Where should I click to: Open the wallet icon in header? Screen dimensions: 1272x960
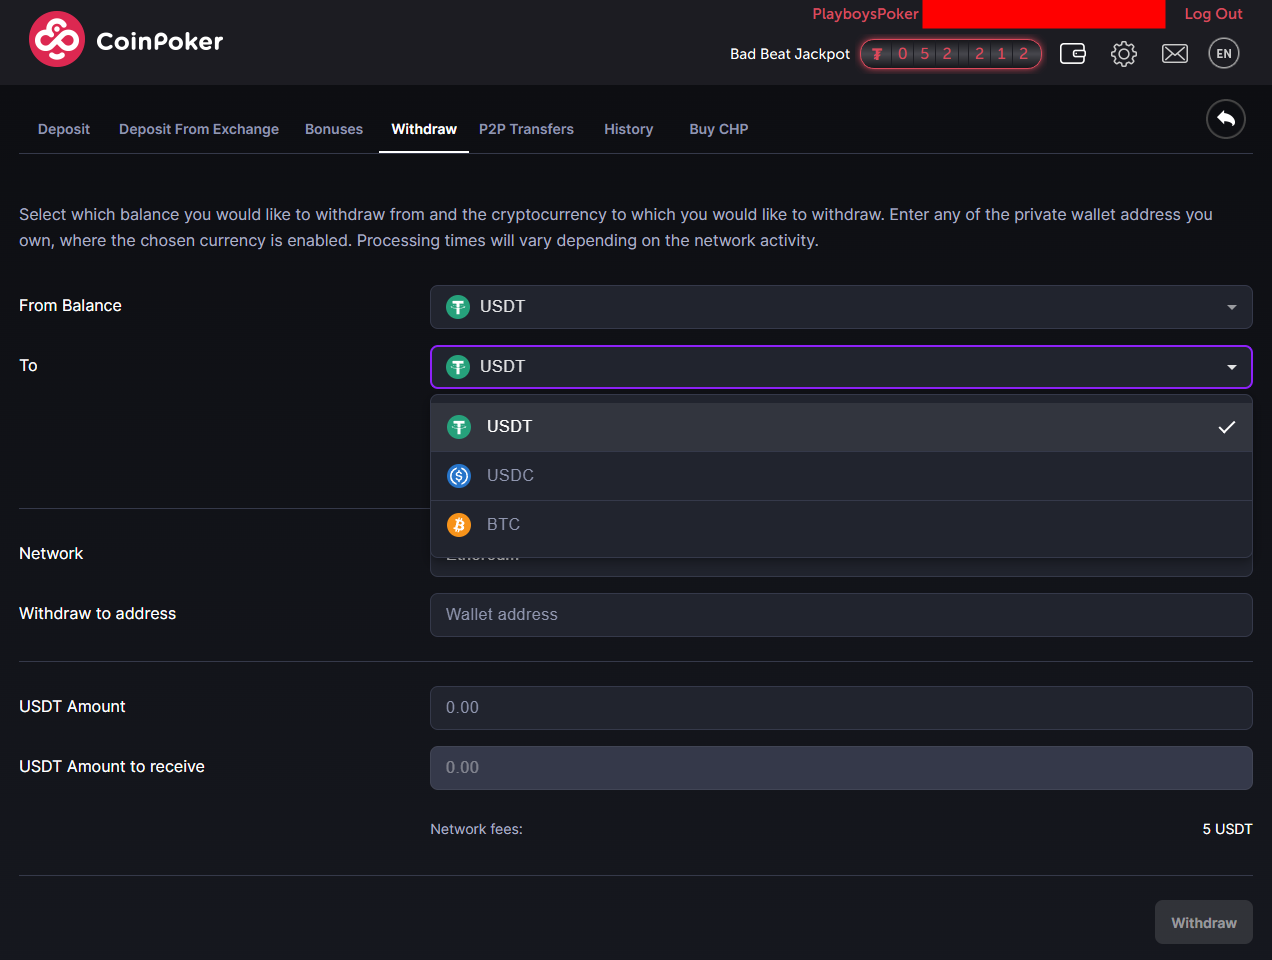click(1073, 54)
